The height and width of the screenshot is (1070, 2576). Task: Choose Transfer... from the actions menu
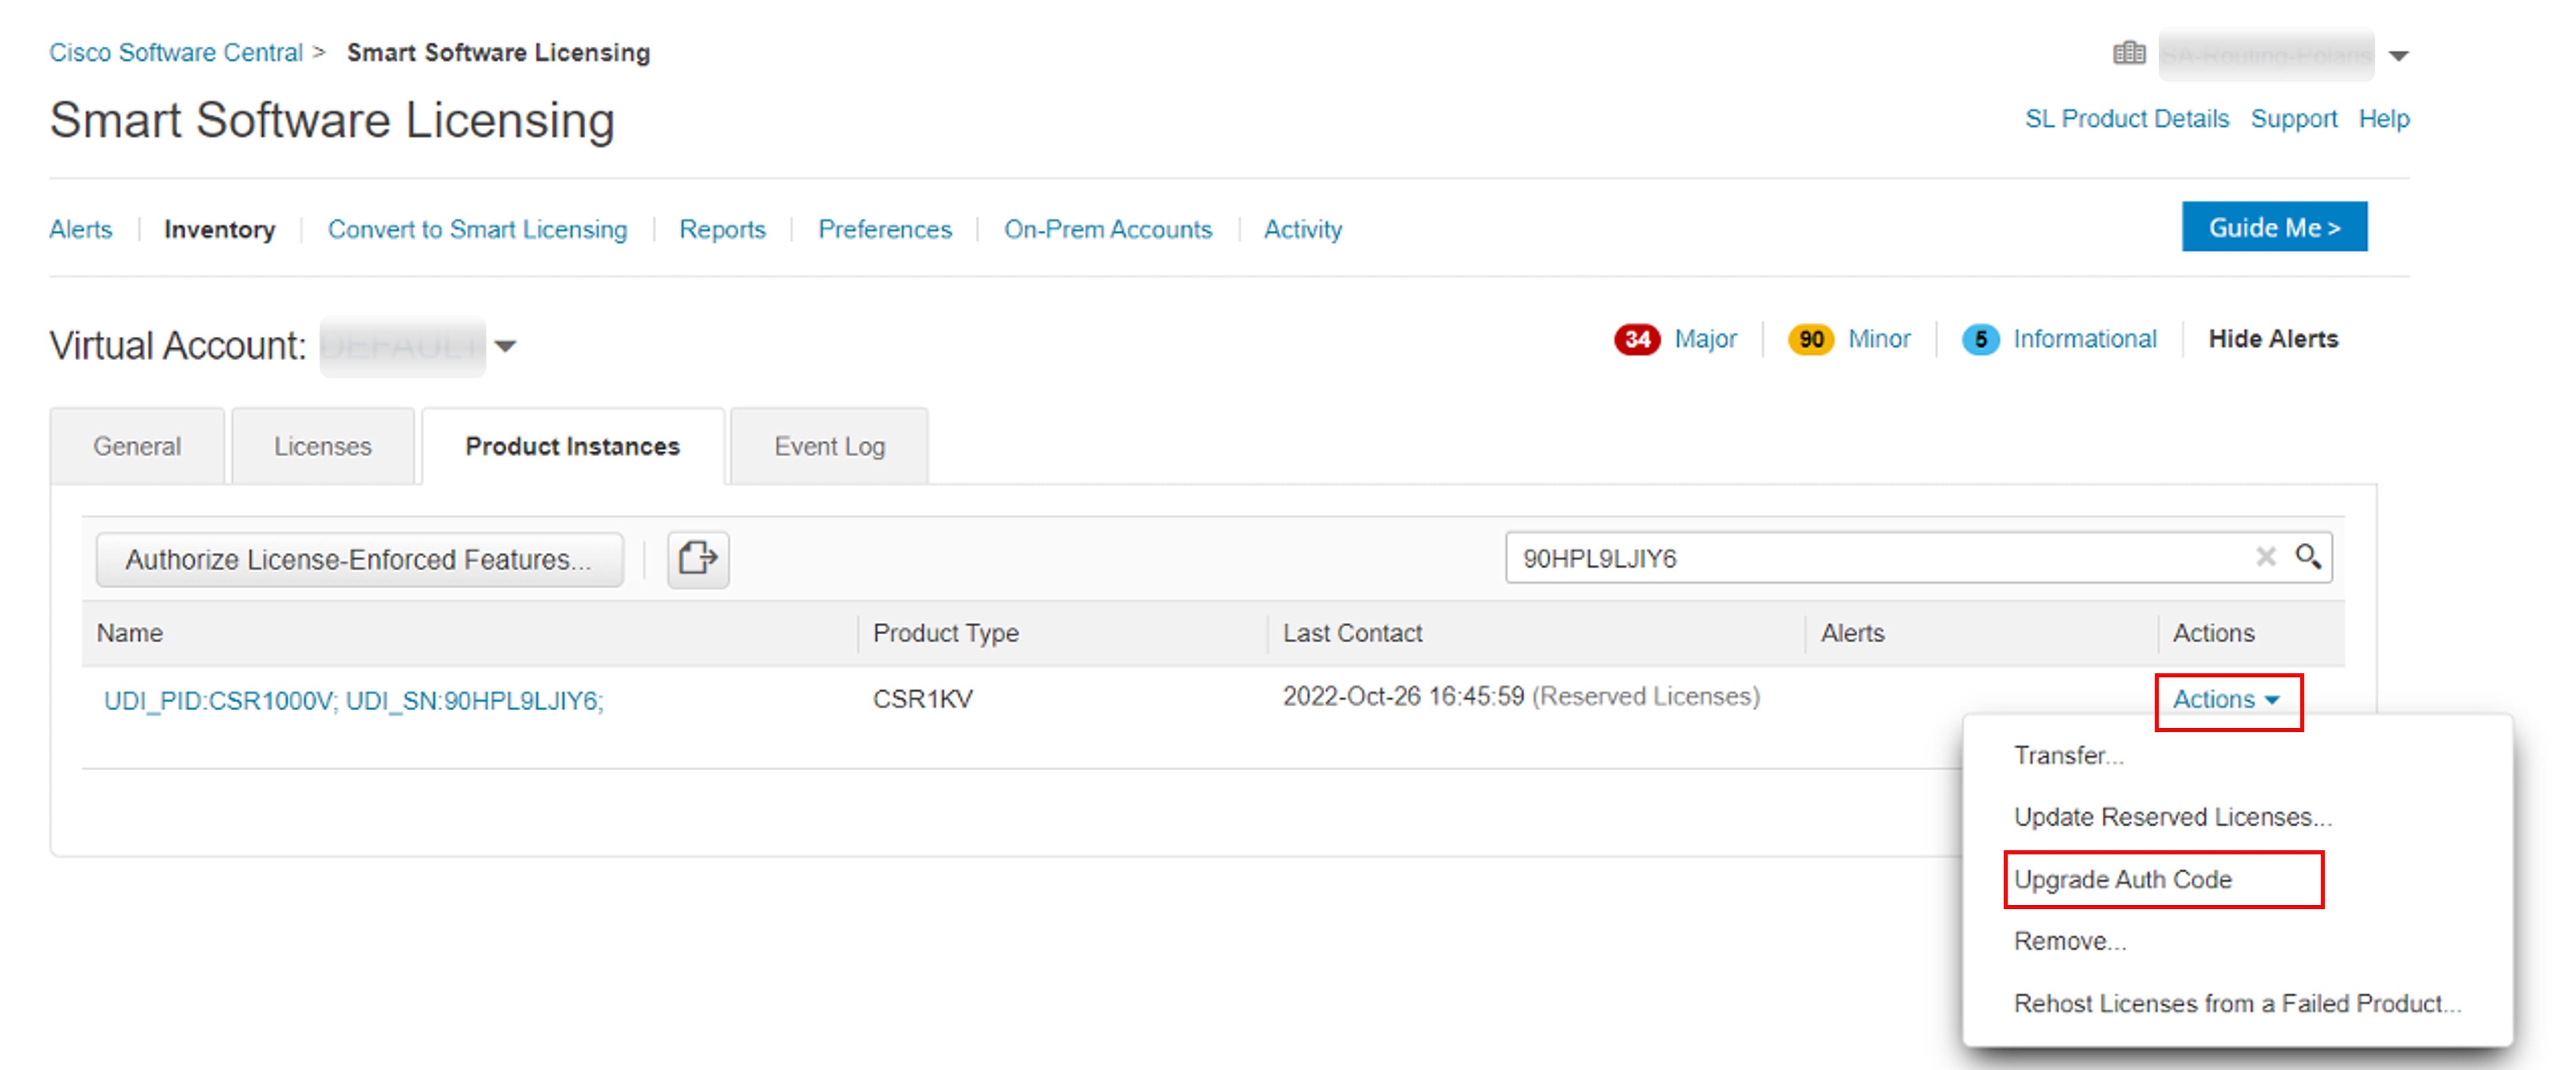coord(2068,755)
